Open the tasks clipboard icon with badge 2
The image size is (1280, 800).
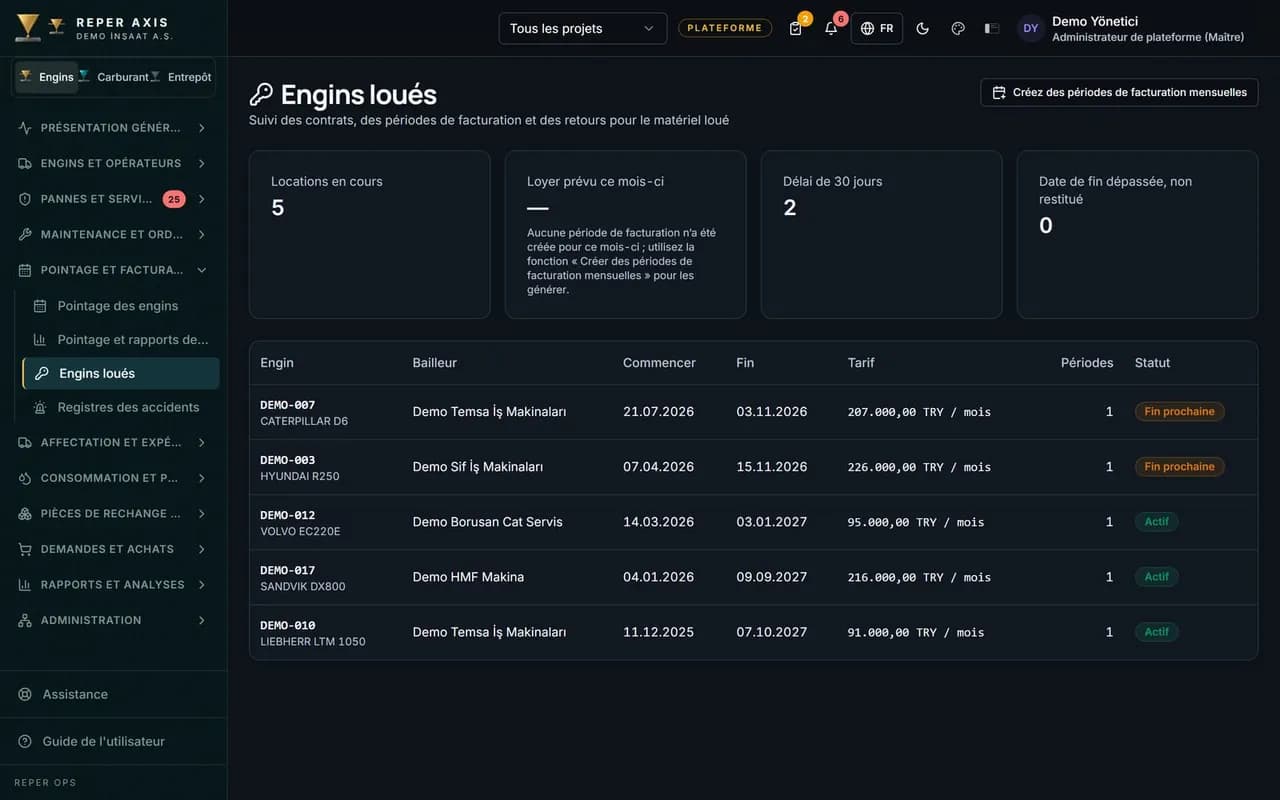tap(796, 28)
